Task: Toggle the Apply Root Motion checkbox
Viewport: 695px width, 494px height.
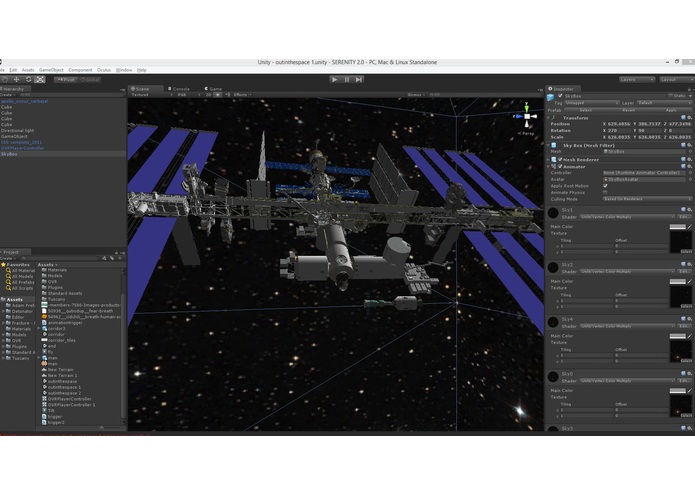Action: pos(605,186)
